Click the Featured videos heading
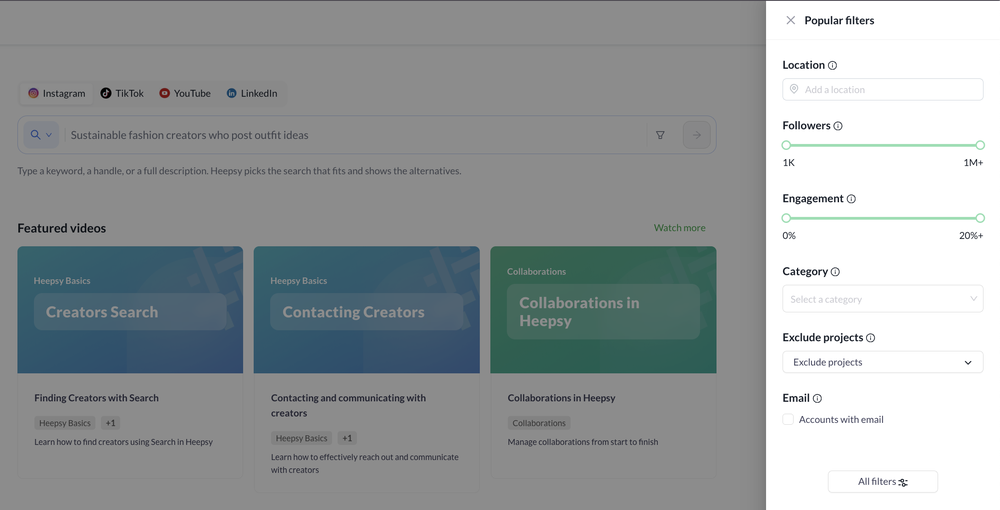The height and width of the screenshot is (510, 1000). (x=62, y=228)
